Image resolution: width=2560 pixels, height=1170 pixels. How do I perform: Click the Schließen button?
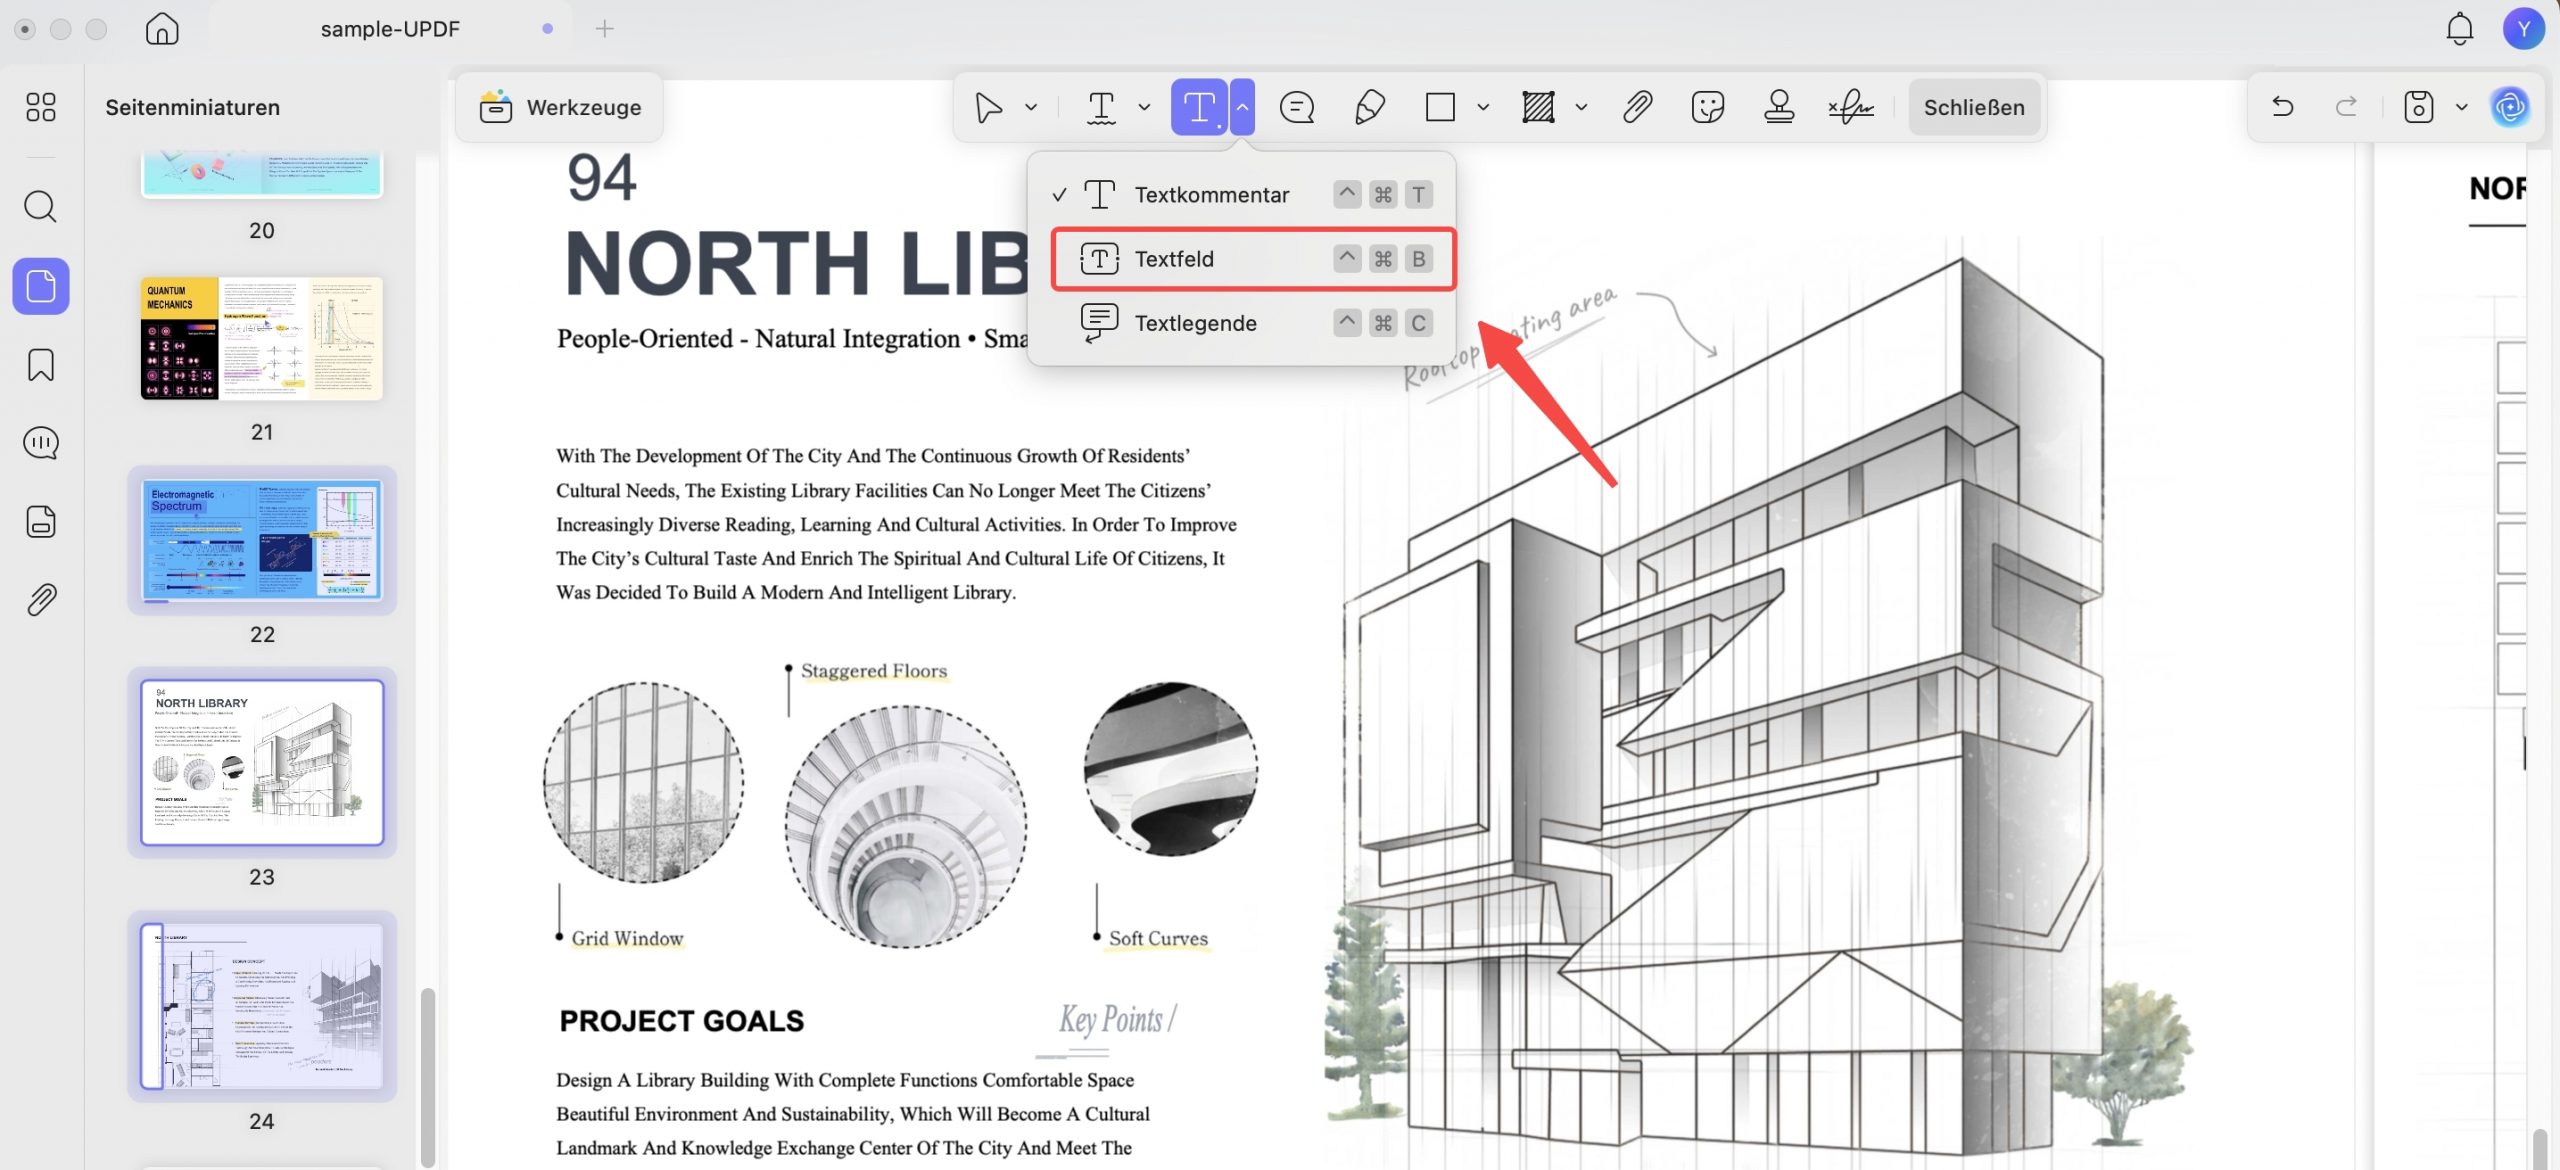point(1974,107)
